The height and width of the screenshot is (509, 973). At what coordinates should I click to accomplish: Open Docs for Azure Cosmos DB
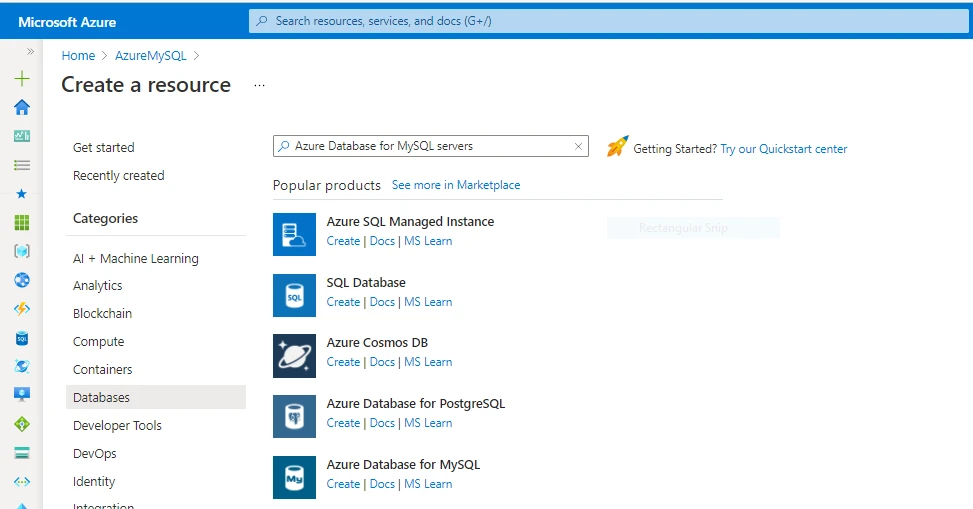[x=382, y=363]
